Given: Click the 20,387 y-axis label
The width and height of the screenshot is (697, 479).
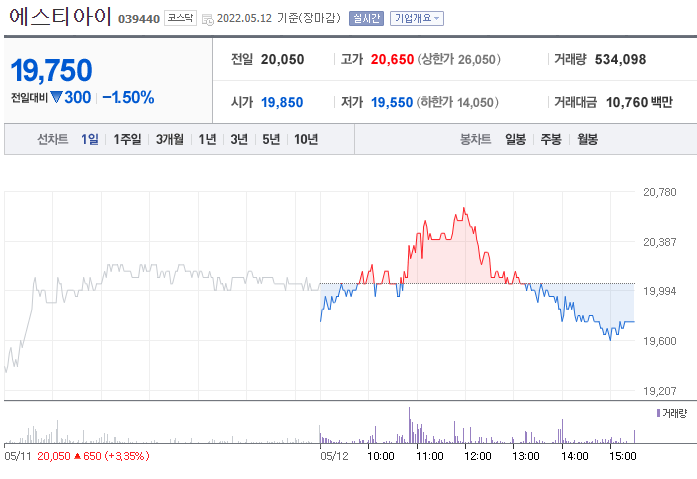Looking at the screenshot, I should tap(660, 242).
